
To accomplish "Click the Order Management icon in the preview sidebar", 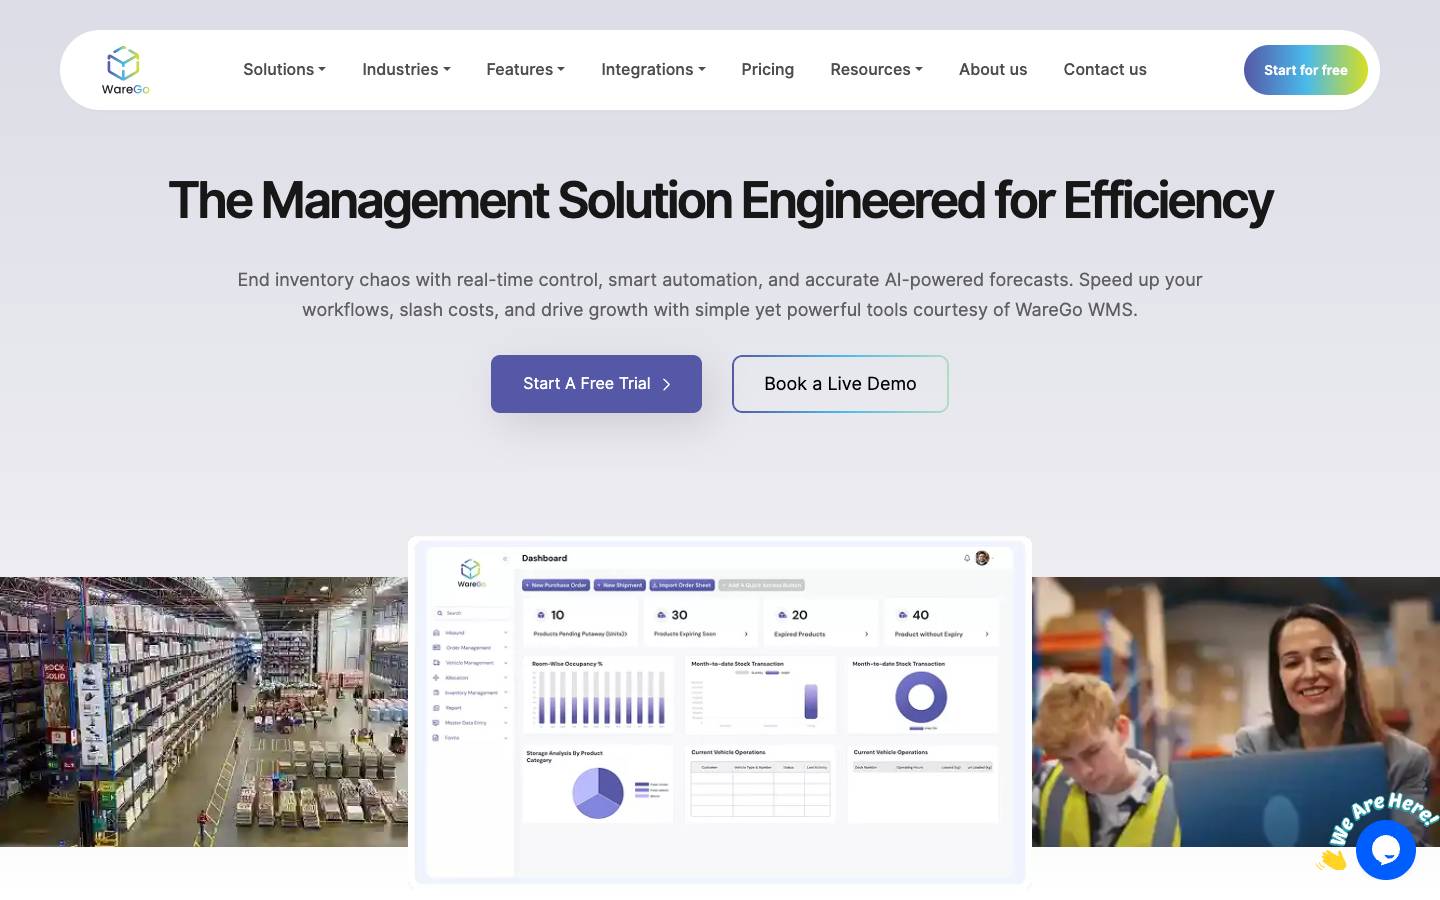I will pos(436,648).
